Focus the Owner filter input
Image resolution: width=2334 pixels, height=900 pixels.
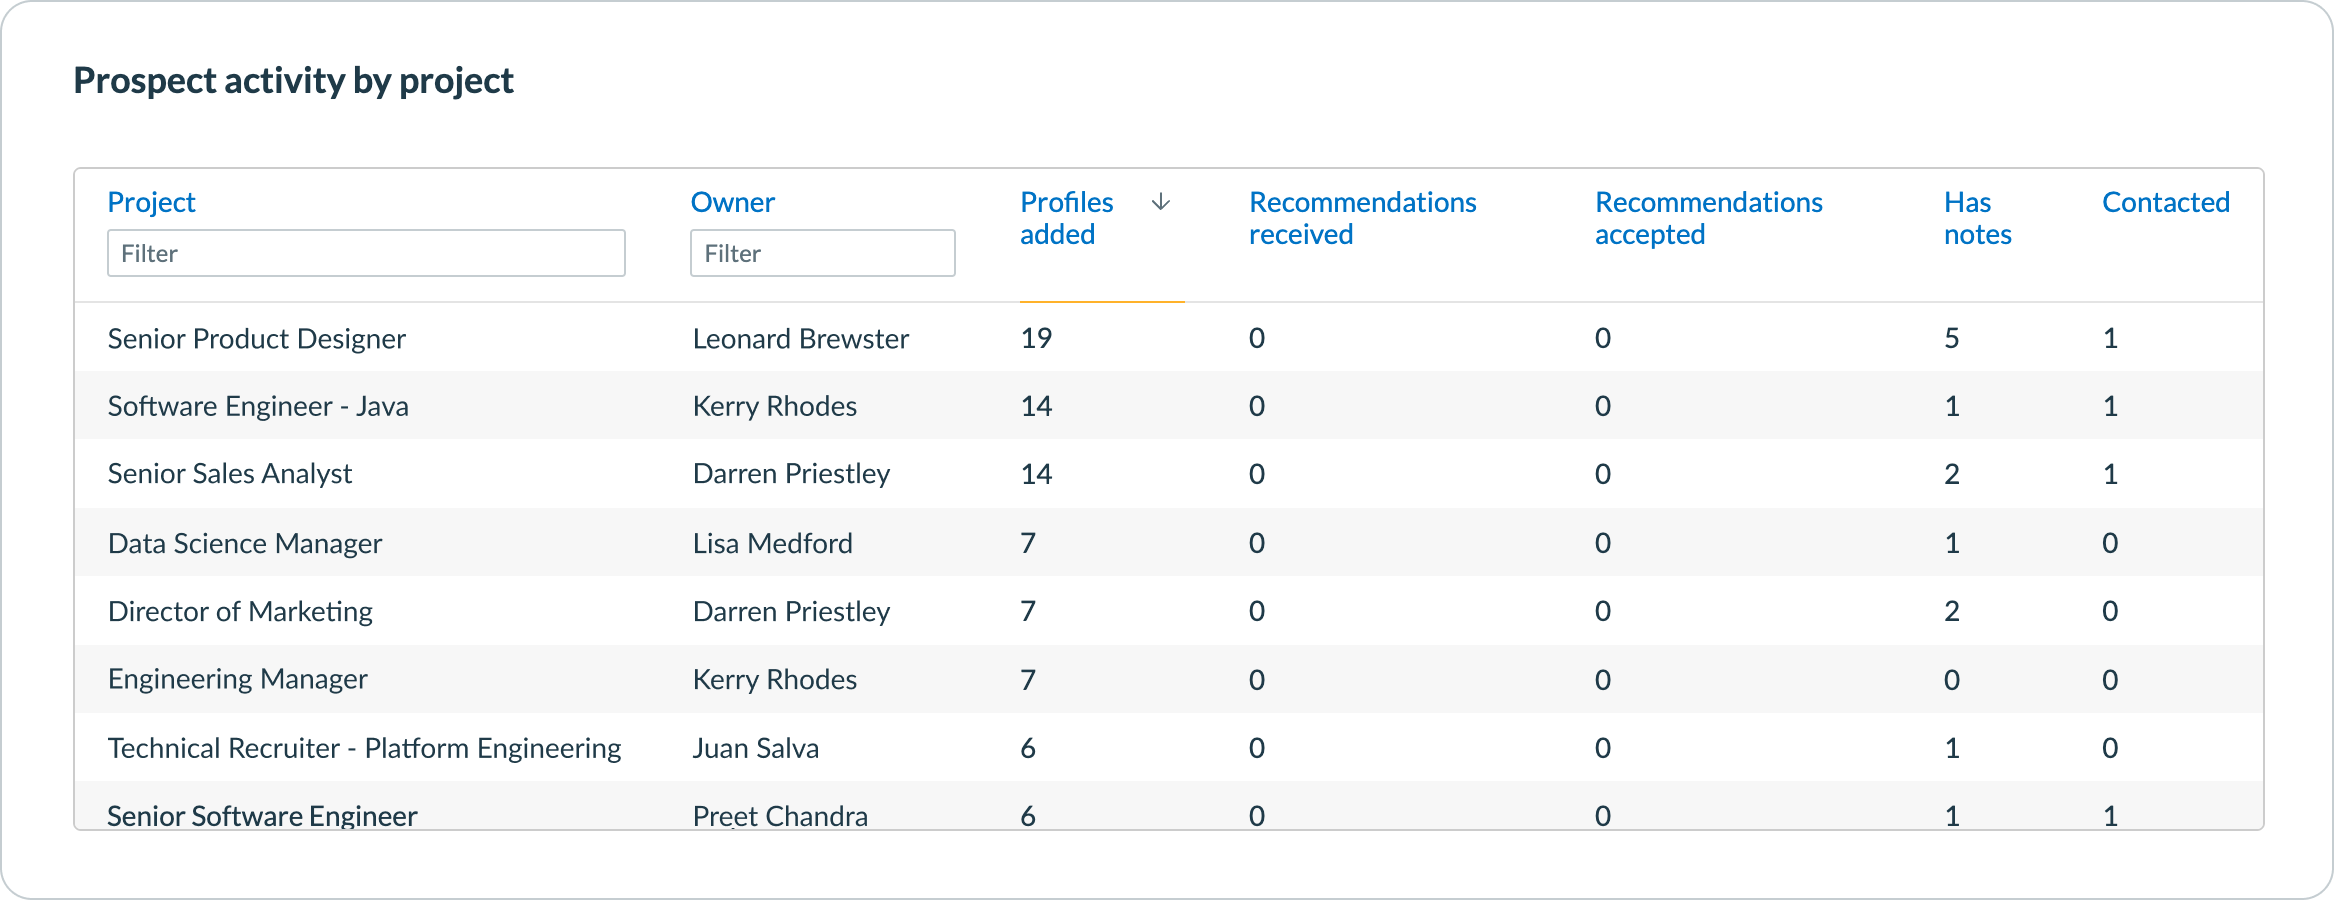click(x=822, y=254)
